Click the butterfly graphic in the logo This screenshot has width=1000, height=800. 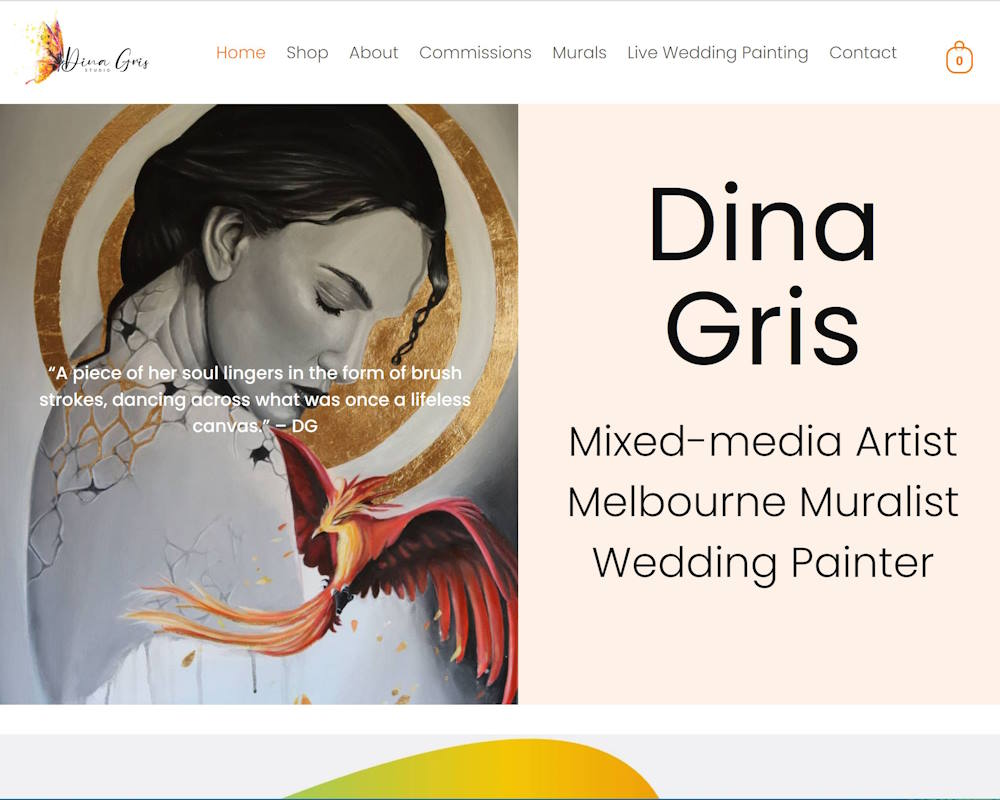coord(44,50)
